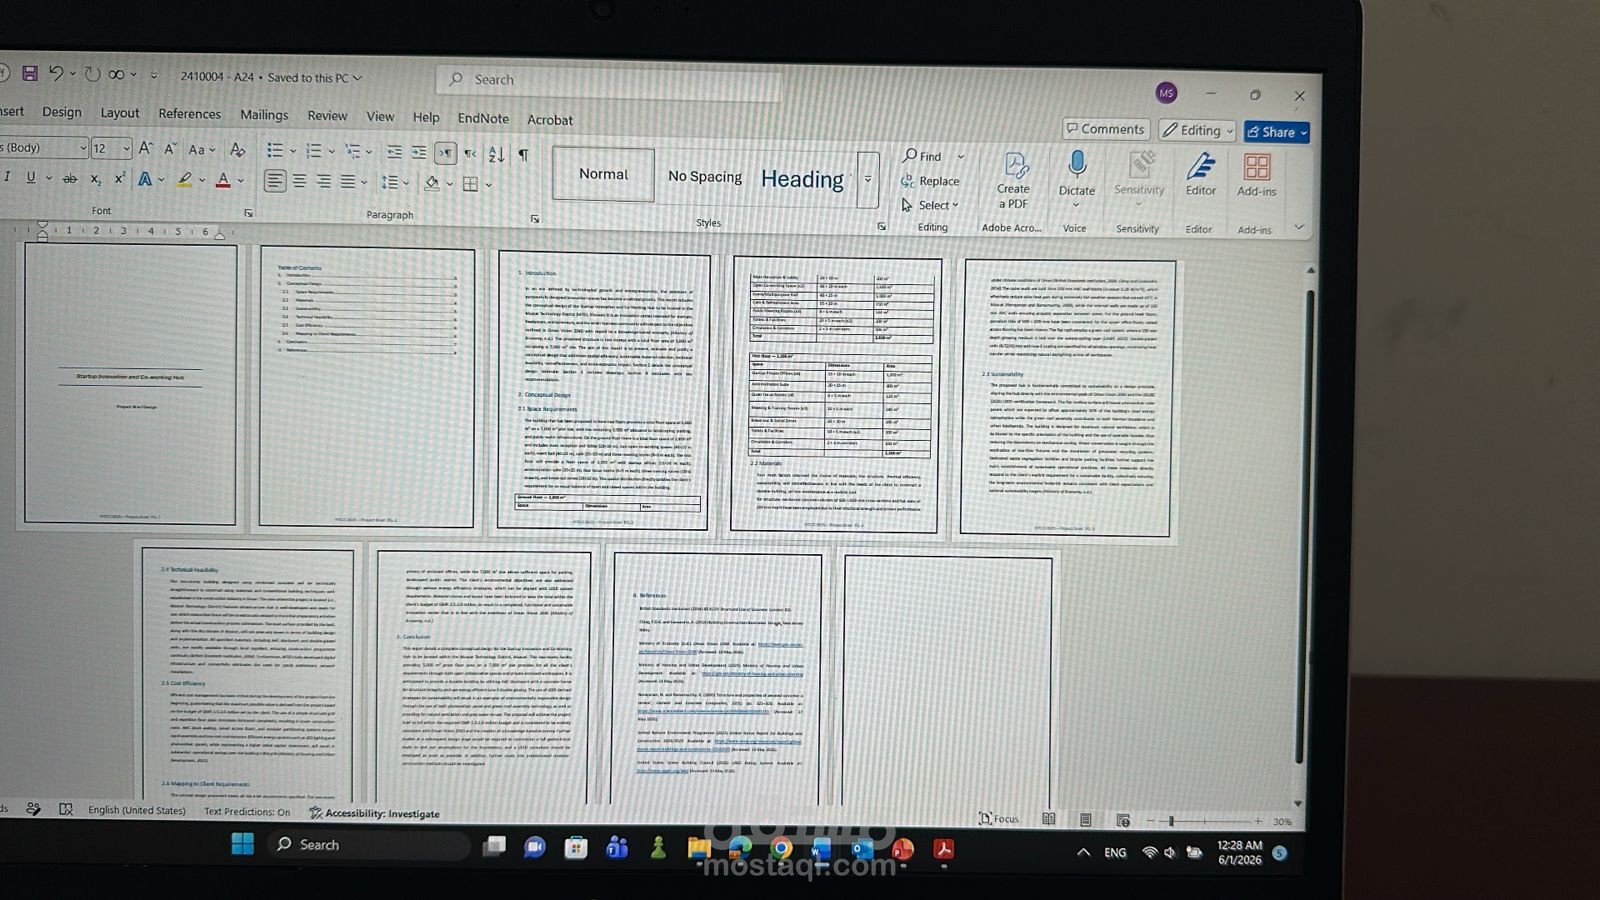Enable Focus mode from the status bar

coord(999,818)
